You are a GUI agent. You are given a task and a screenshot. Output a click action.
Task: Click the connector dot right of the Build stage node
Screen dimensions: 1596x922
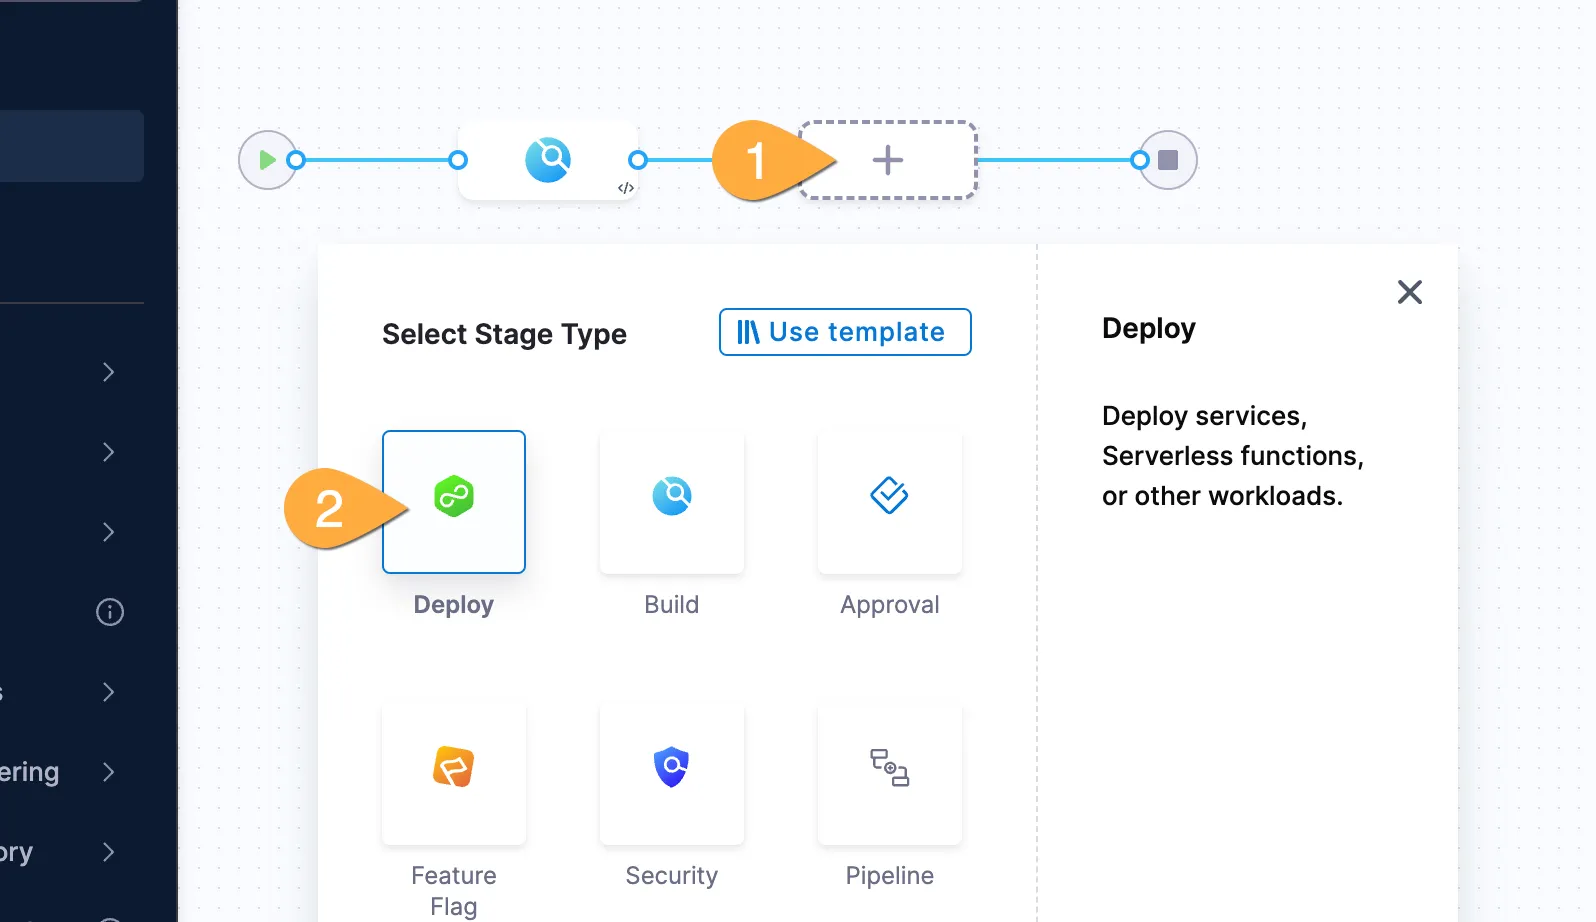tap(638, 160)
